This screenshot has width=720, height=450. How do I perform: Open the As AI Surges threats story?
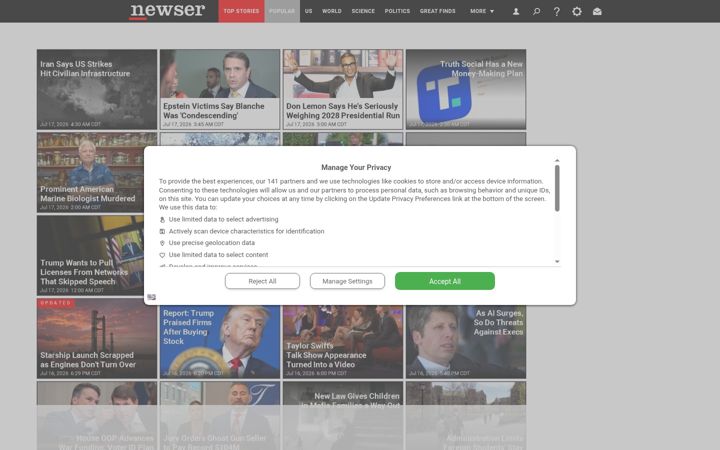466,342
